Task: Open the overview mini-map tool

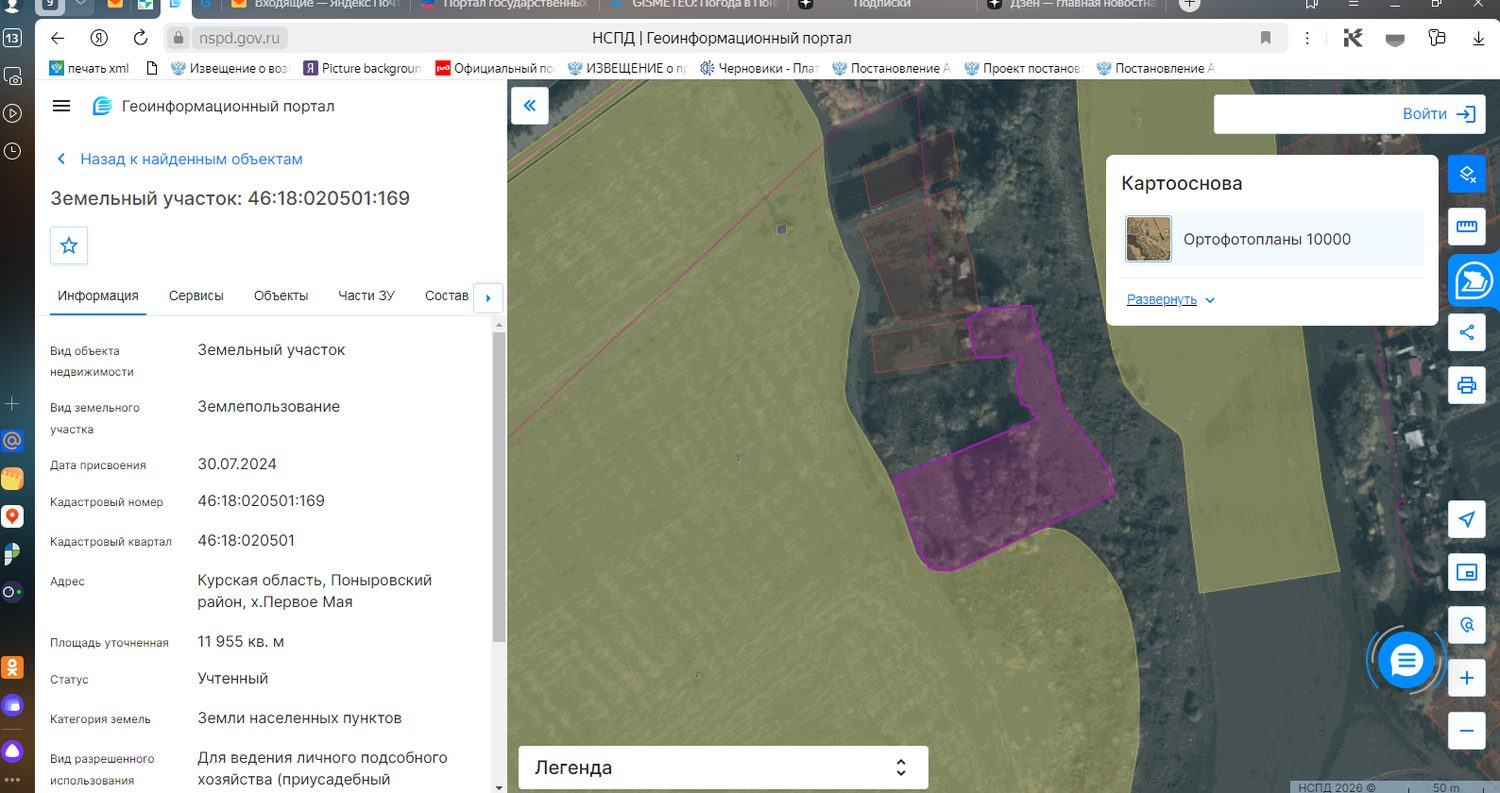Action: 1467,572
